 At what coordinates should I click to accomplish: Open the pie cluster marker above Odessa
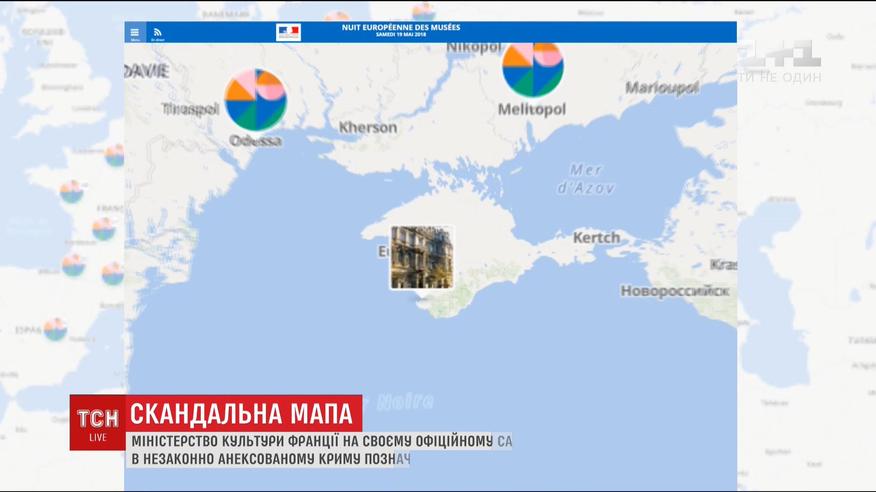coord(256,99)
